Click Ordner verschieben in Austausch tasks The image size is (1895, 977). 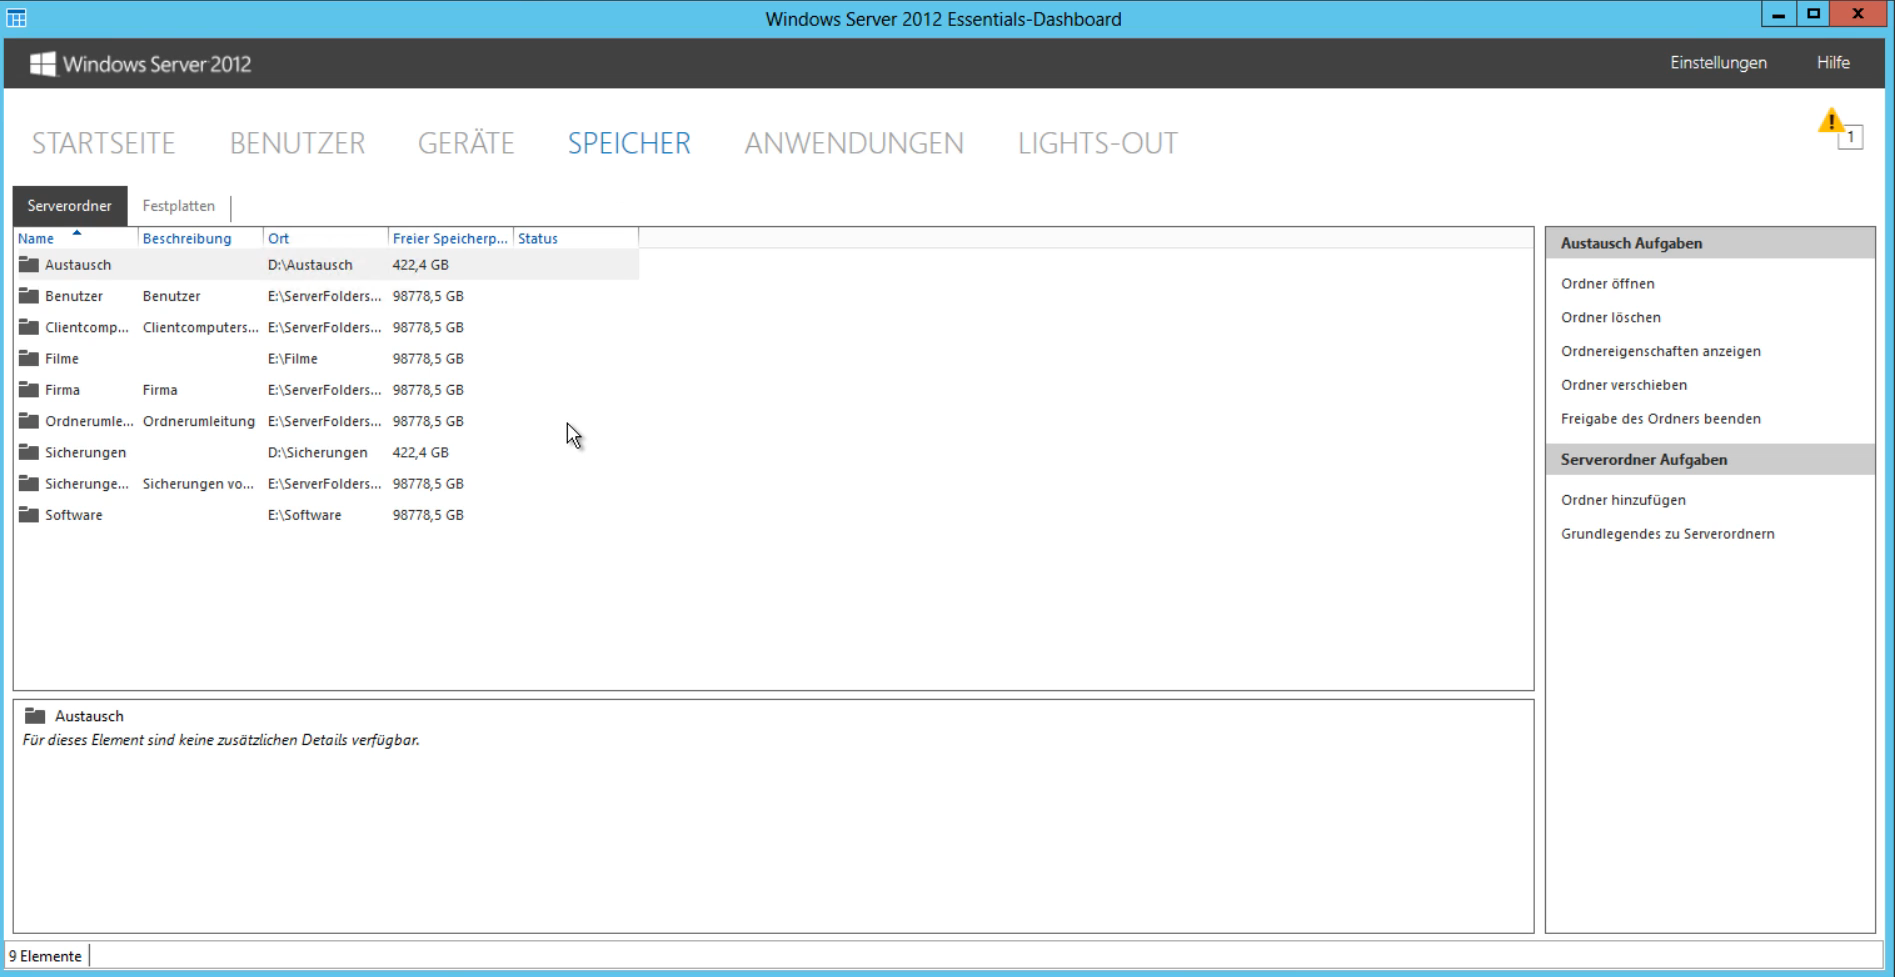tap(1623, 385)
